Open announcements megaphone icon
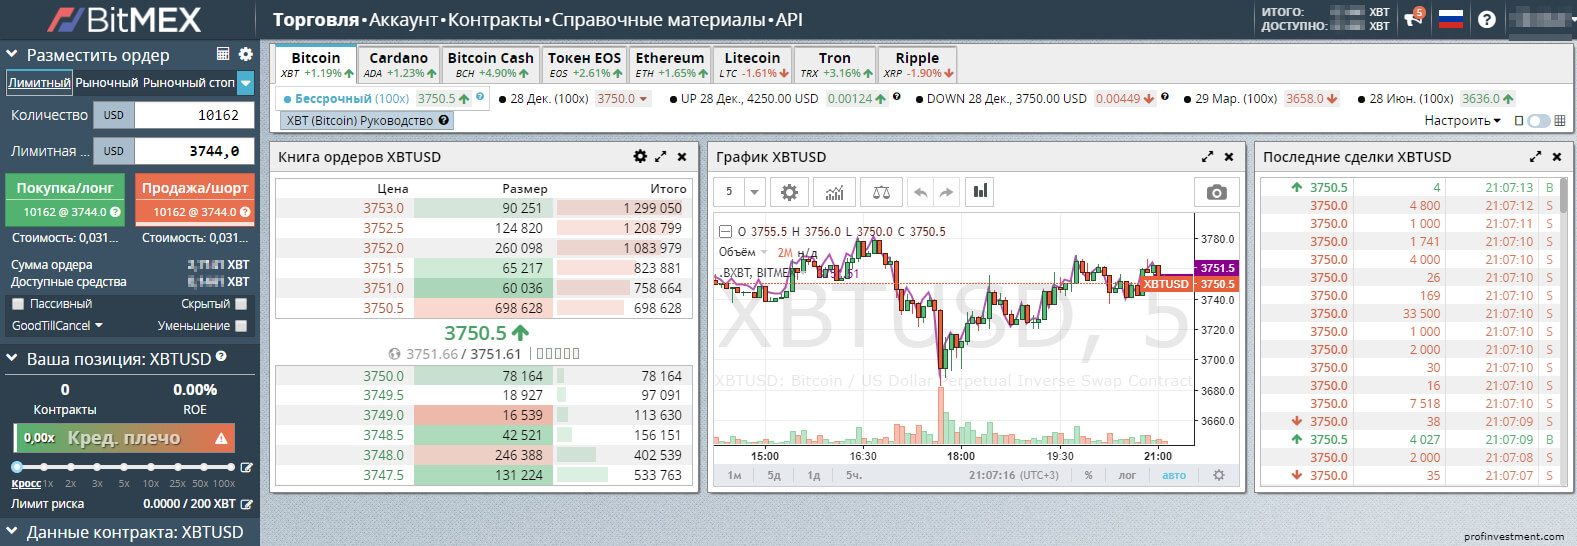The width and height of the screenshot is (1577, 546). (1414, 17)
